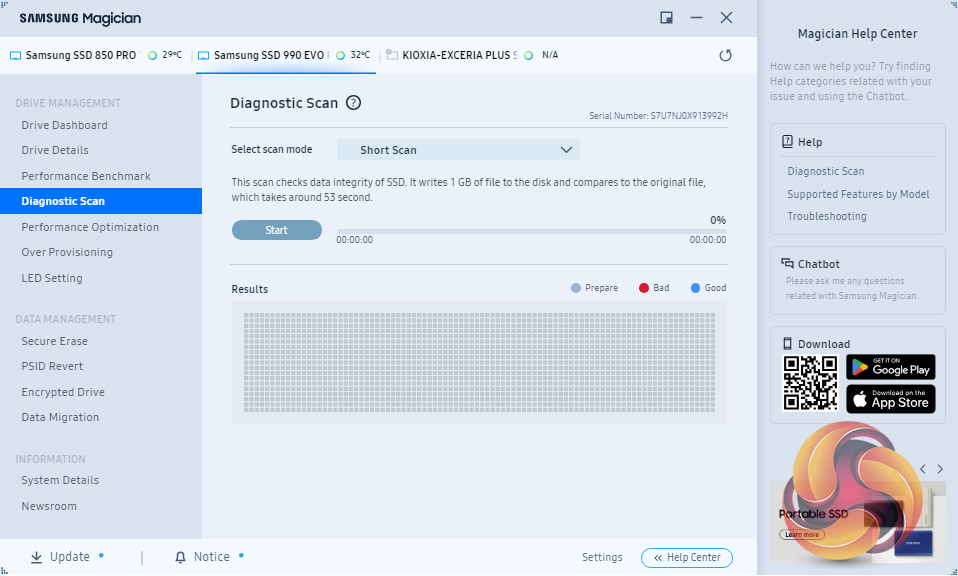Open the Google Play badge

891,367
